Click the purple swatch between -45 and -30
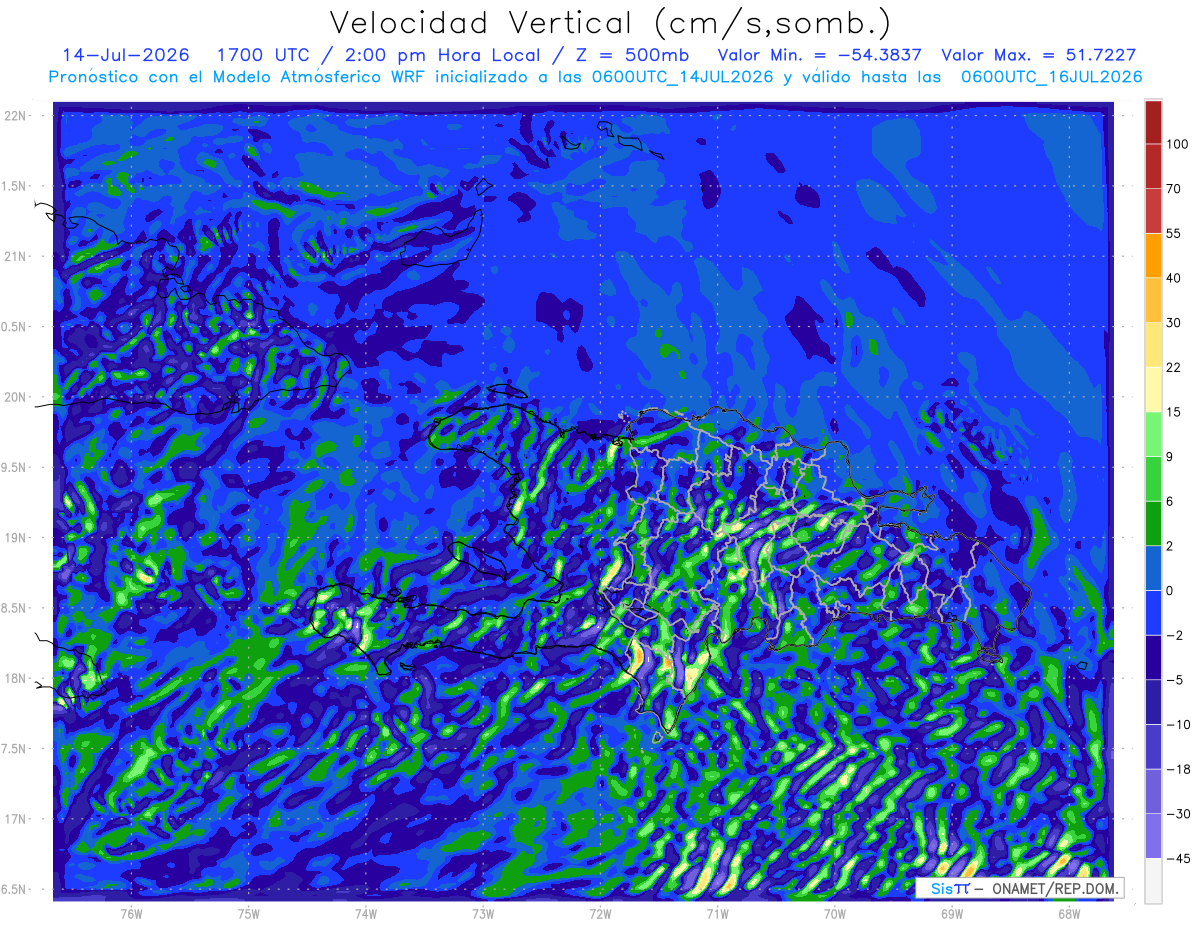The width and height of the screenshot is (1200, 927). (x=1153, y=835)
